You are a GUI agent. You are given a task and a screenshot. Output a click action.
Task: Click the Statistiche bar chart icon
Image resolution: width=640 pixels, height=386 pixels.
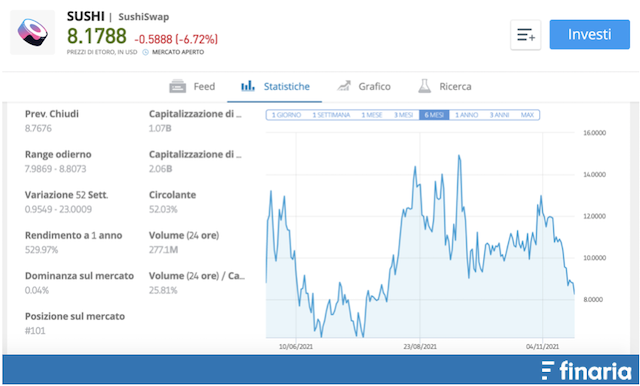coord(248,86)
